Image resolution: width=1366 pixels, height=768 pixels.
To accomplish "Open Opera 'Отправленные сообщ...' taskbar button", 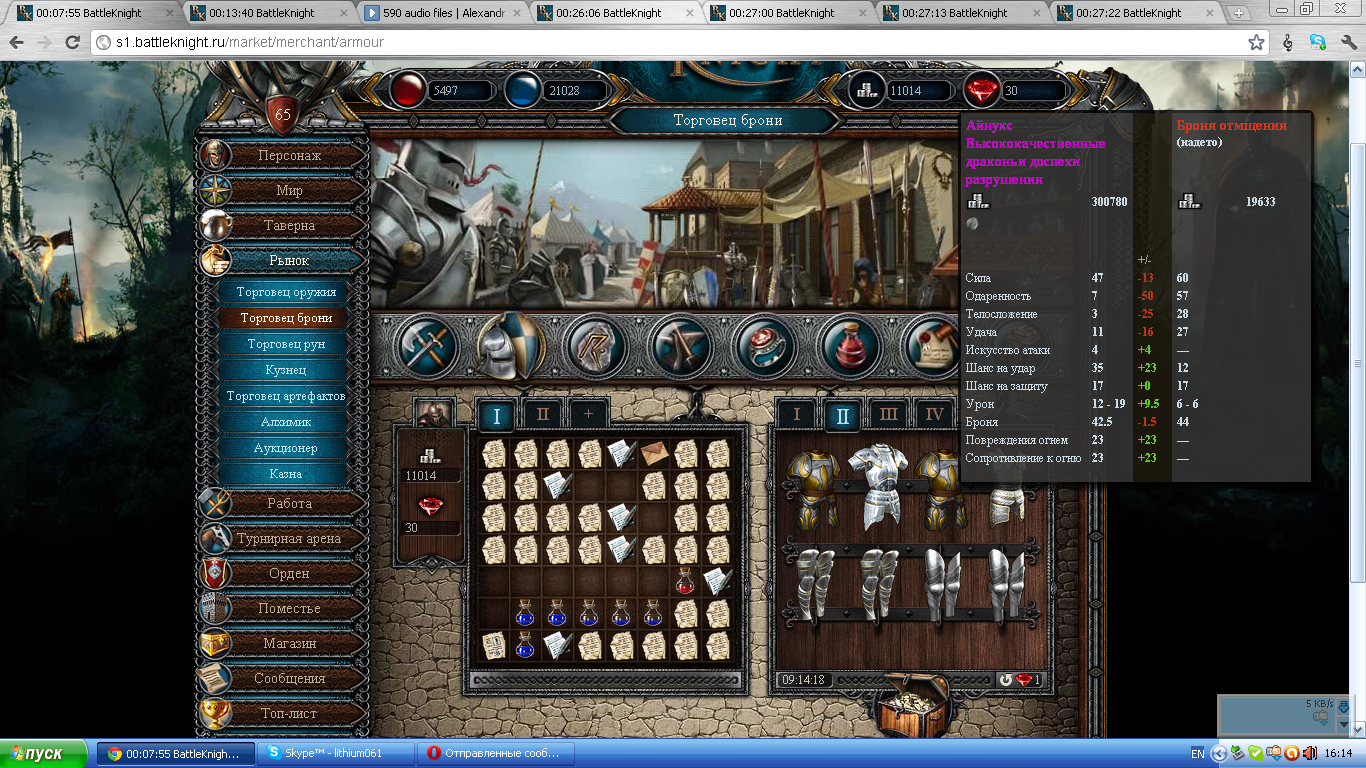I will click(x=494, y=753).
